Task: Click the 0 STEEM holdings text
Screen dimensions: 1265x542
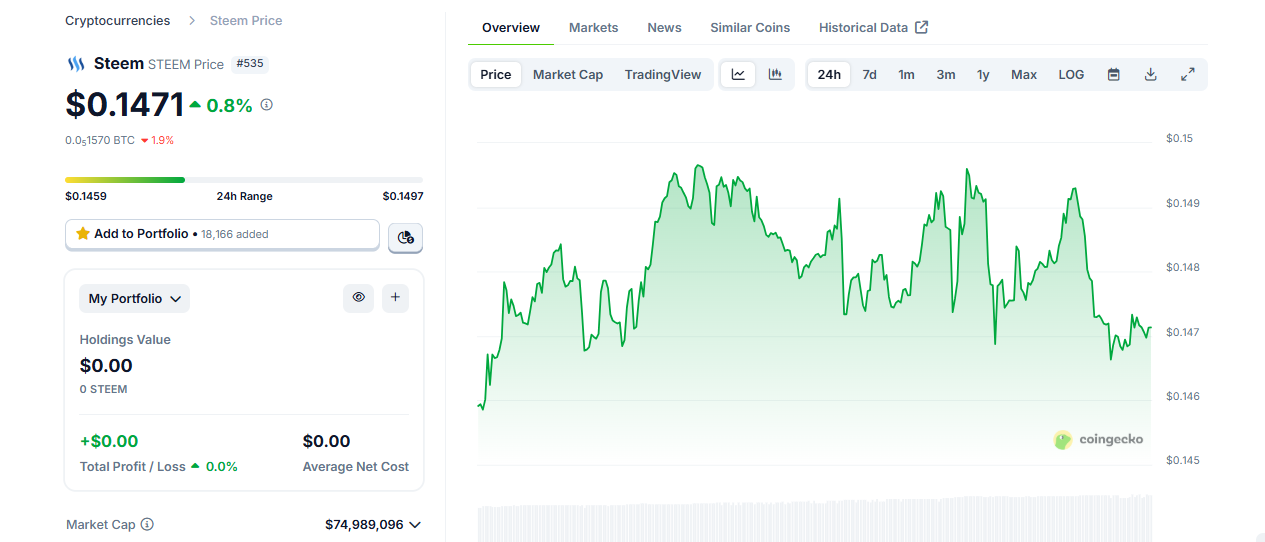Action: coord(104,389)
